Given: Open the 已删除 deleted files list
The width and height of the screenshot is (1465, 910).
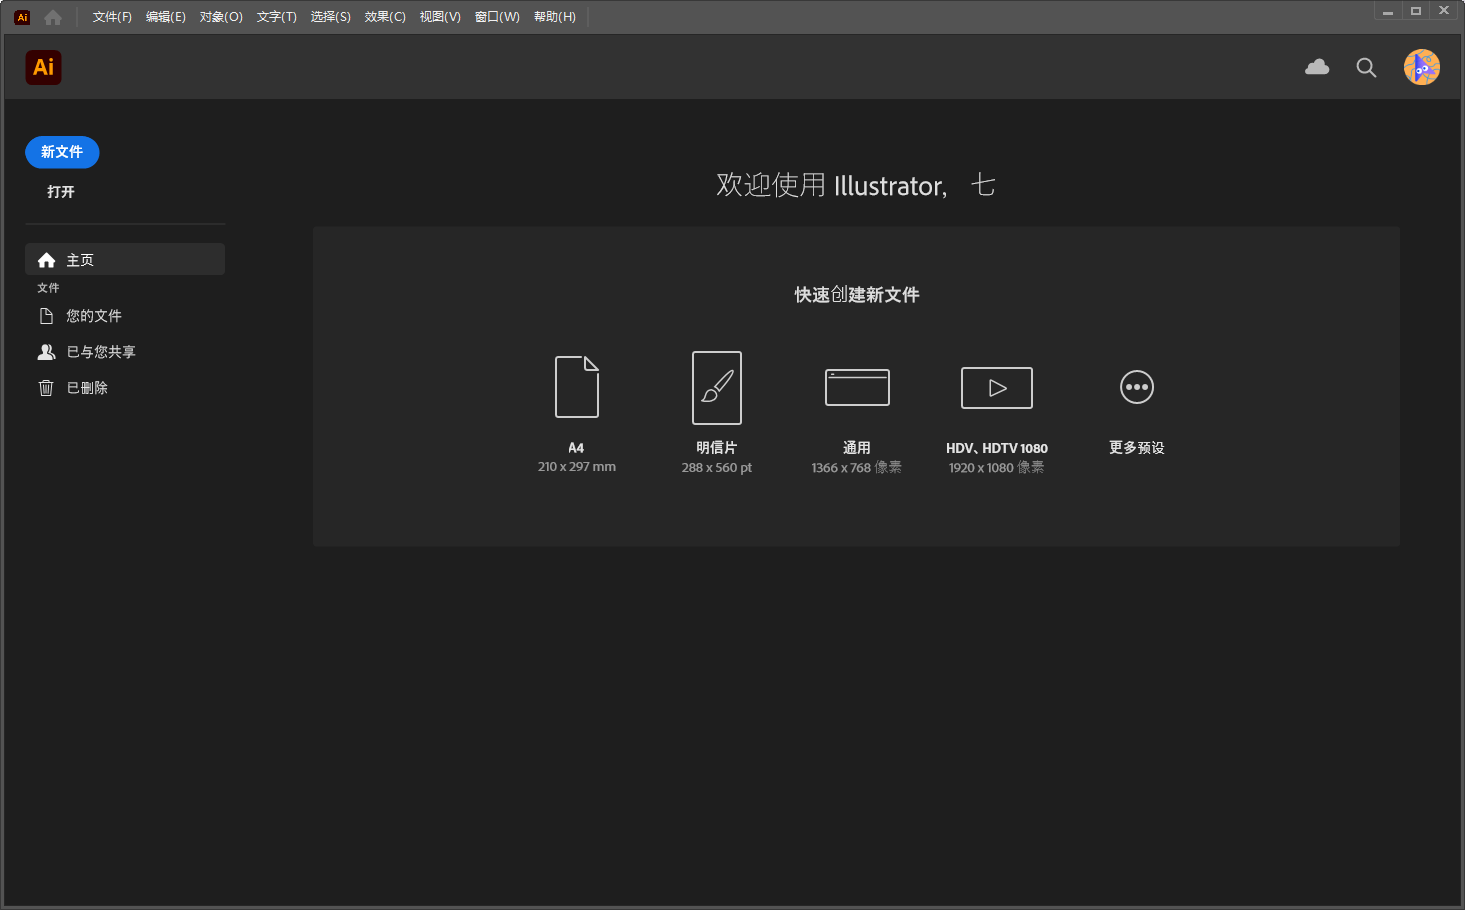Looking at the screenshot, I should coord(87,387).
